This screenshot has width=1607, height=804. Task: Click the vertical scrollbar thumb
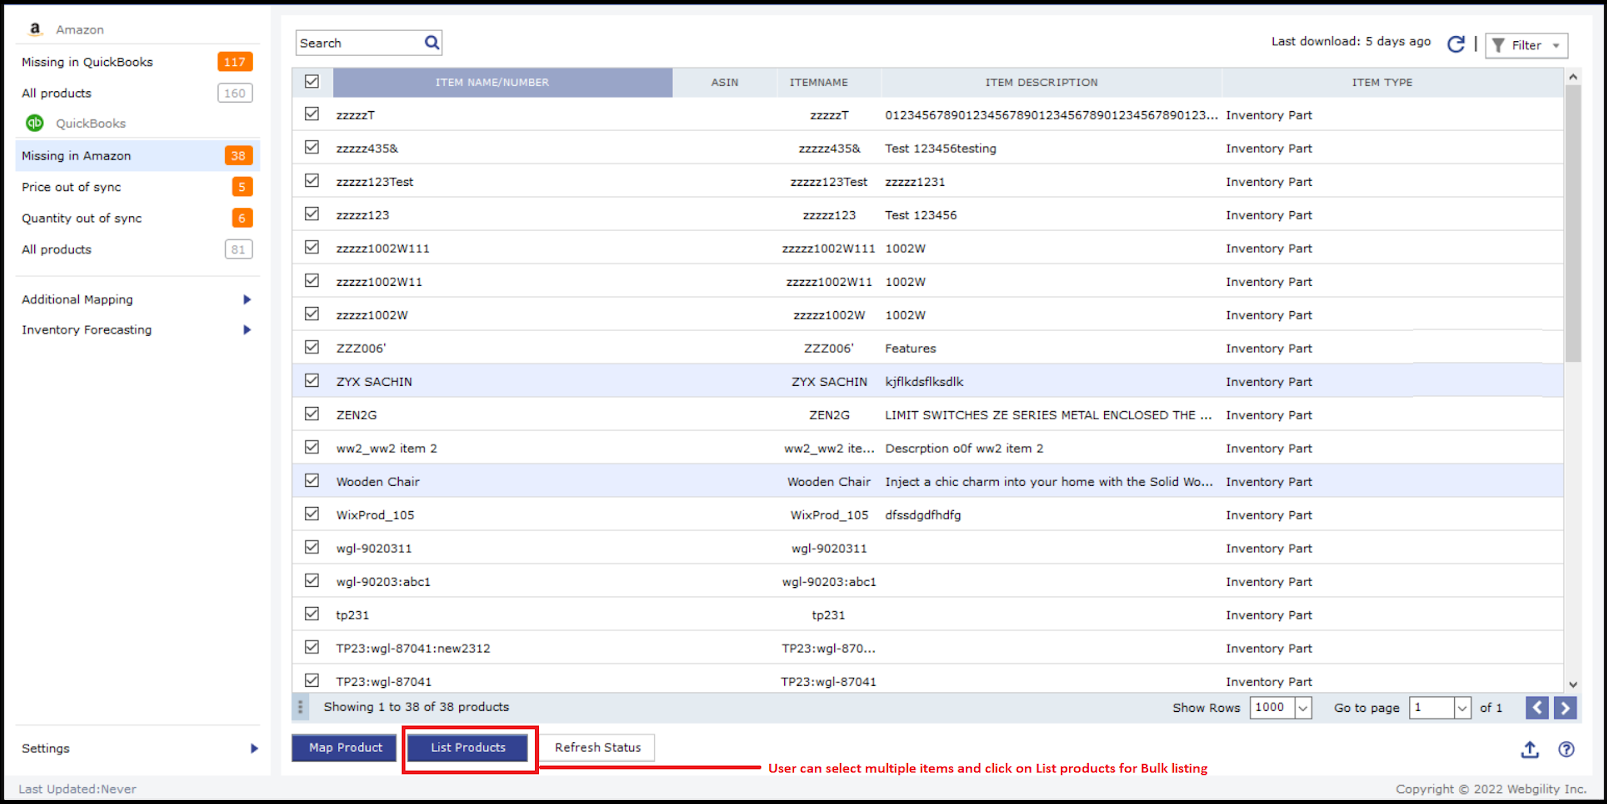click(1573, 225)
